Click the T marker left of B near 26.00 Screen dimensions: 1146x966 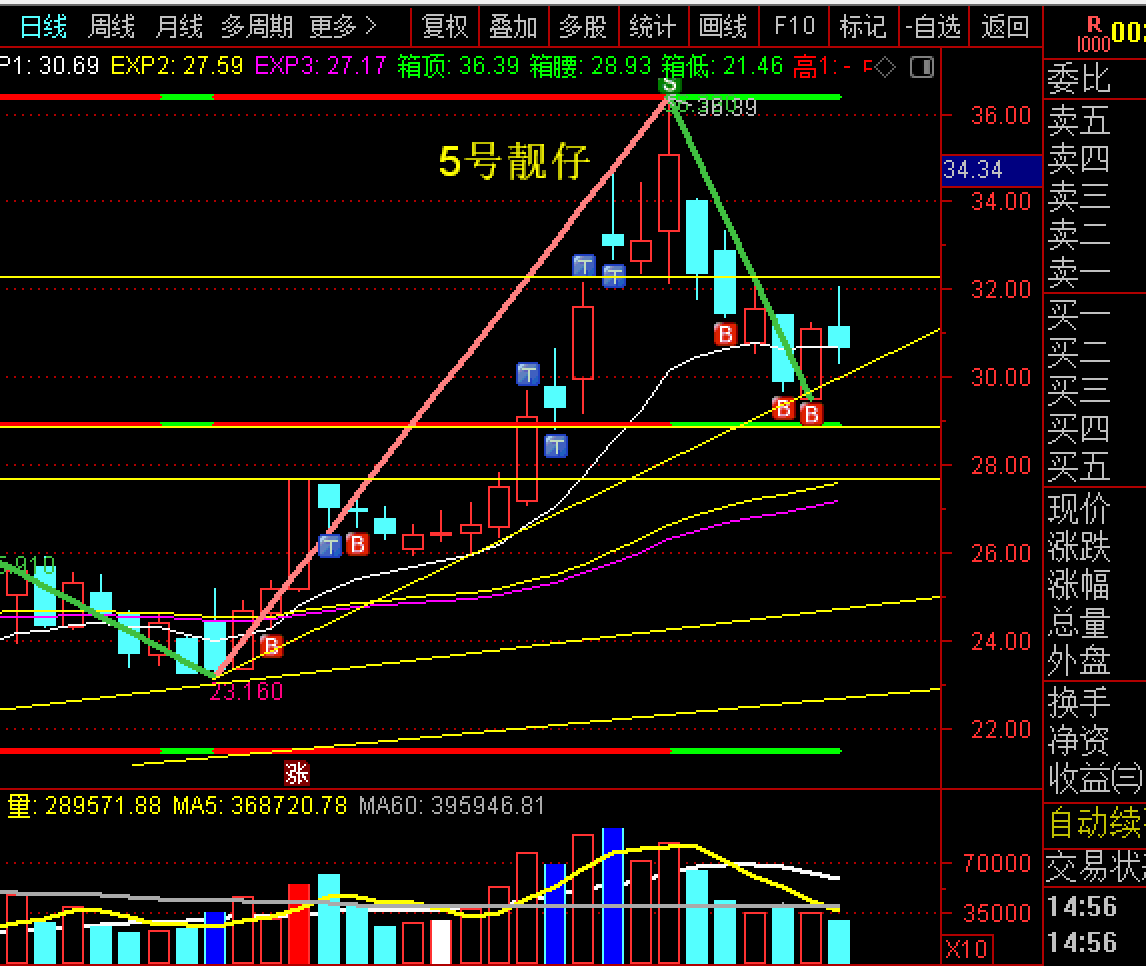coord(330,545)
